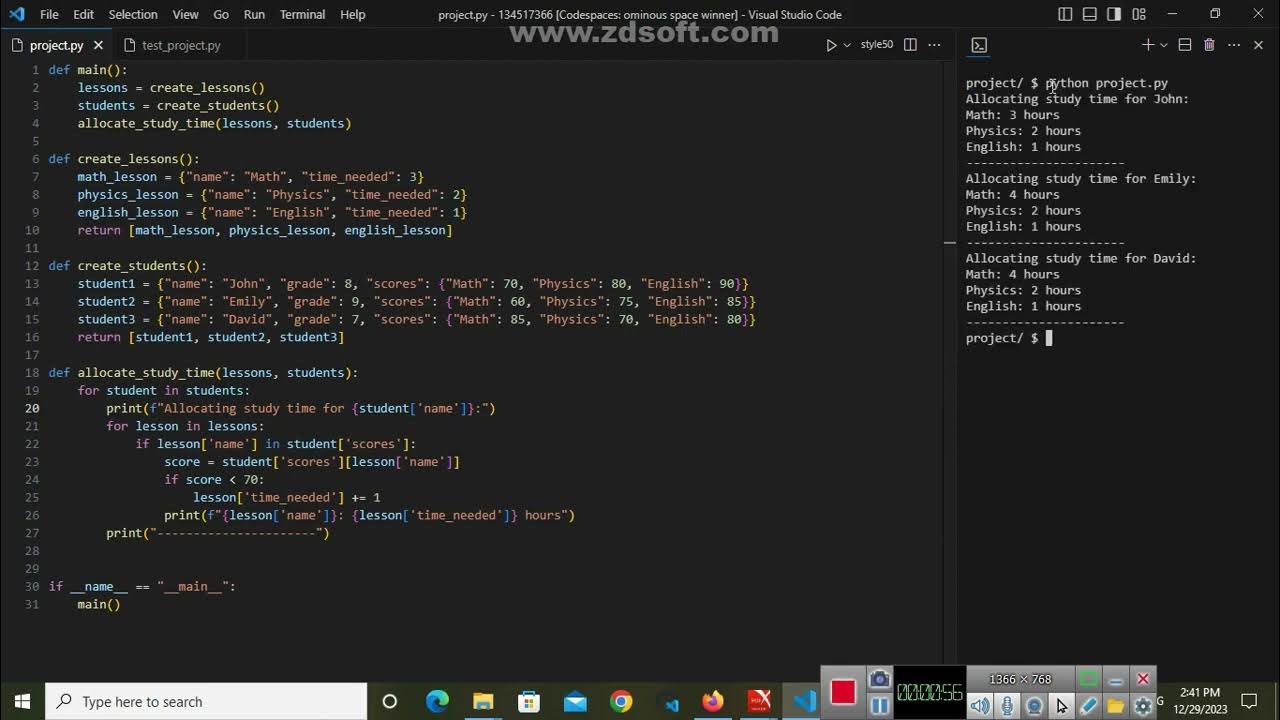Viewport: 1280px width, 720px height.
Task: Open the Run menu
Action: [x=254, y=14]
